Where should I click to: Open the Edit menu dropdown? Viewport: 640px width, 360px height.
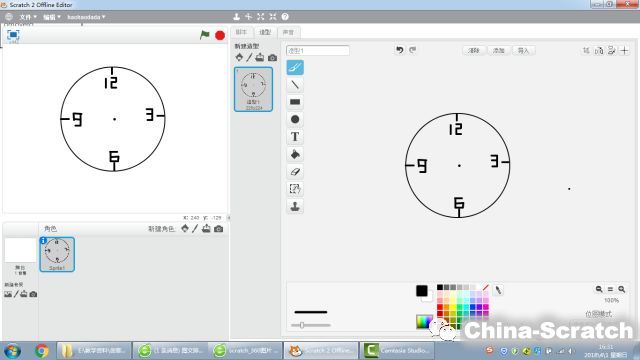(52, 17)
